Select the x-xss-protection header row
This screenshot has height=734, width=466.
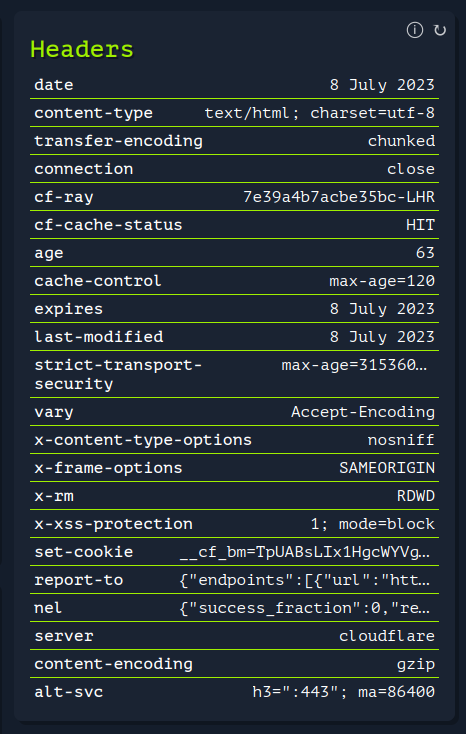(235, 524)
